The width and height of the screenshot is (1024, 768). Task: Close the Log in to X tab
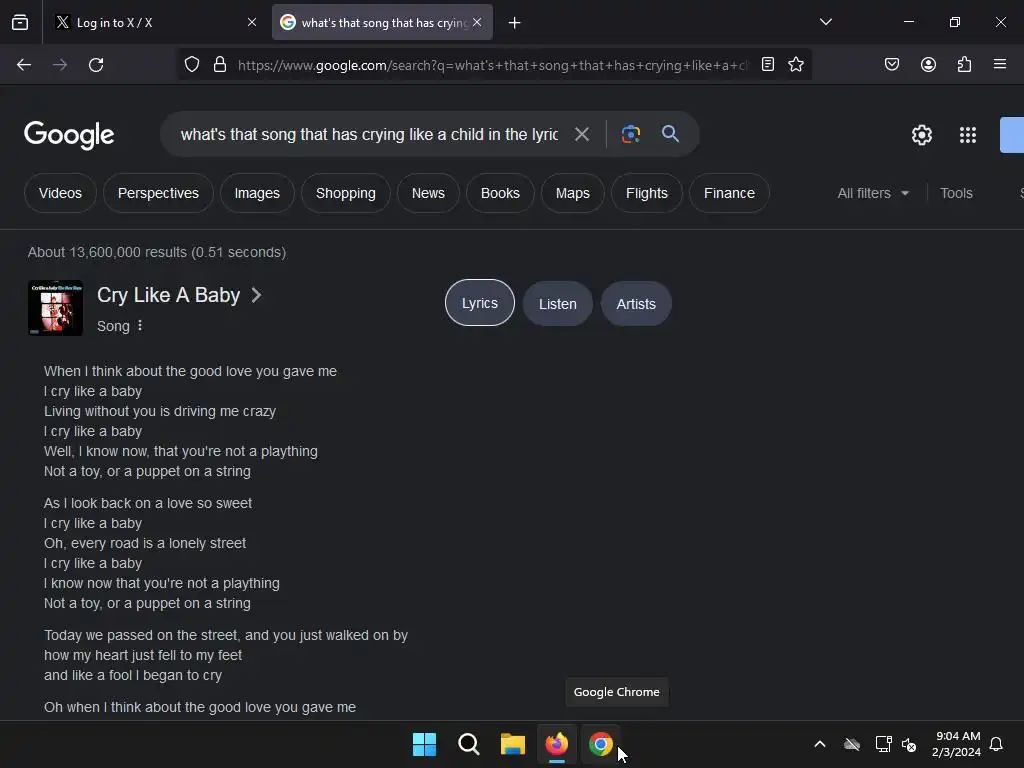tap(252, 22)
